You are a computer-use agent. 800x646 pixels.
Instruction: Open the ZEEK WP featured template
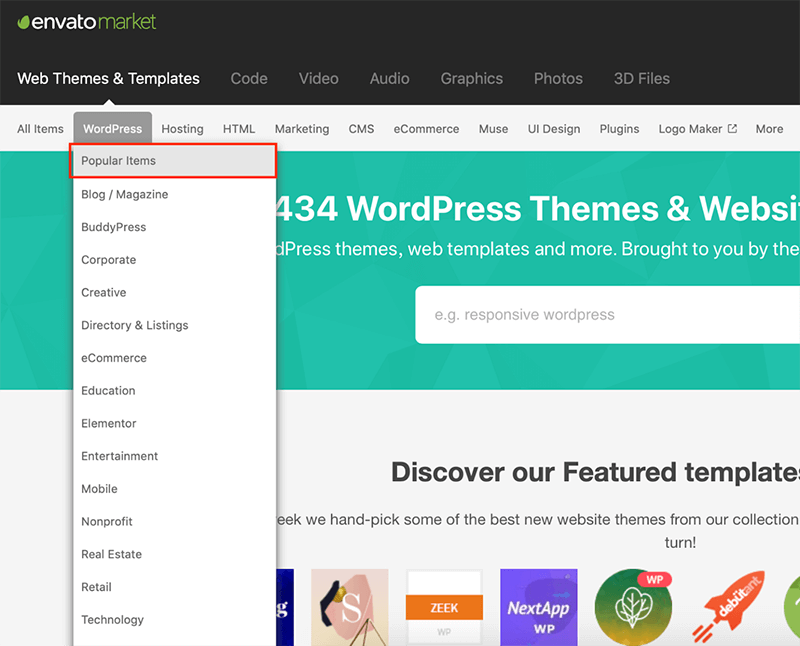click(x=444, y=607)
